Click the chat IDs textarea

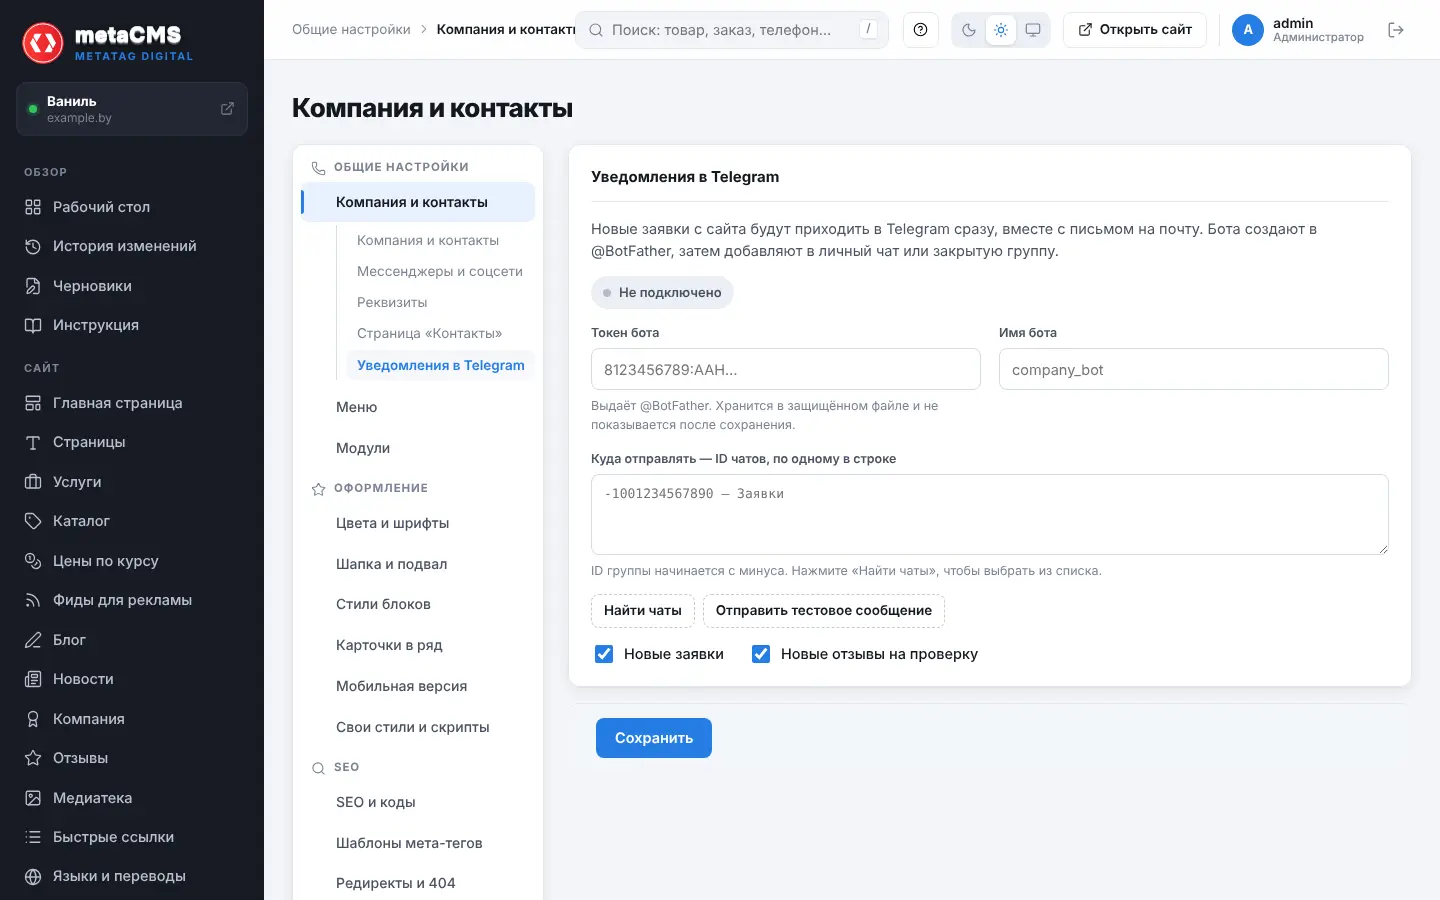(x=990, y=514)
